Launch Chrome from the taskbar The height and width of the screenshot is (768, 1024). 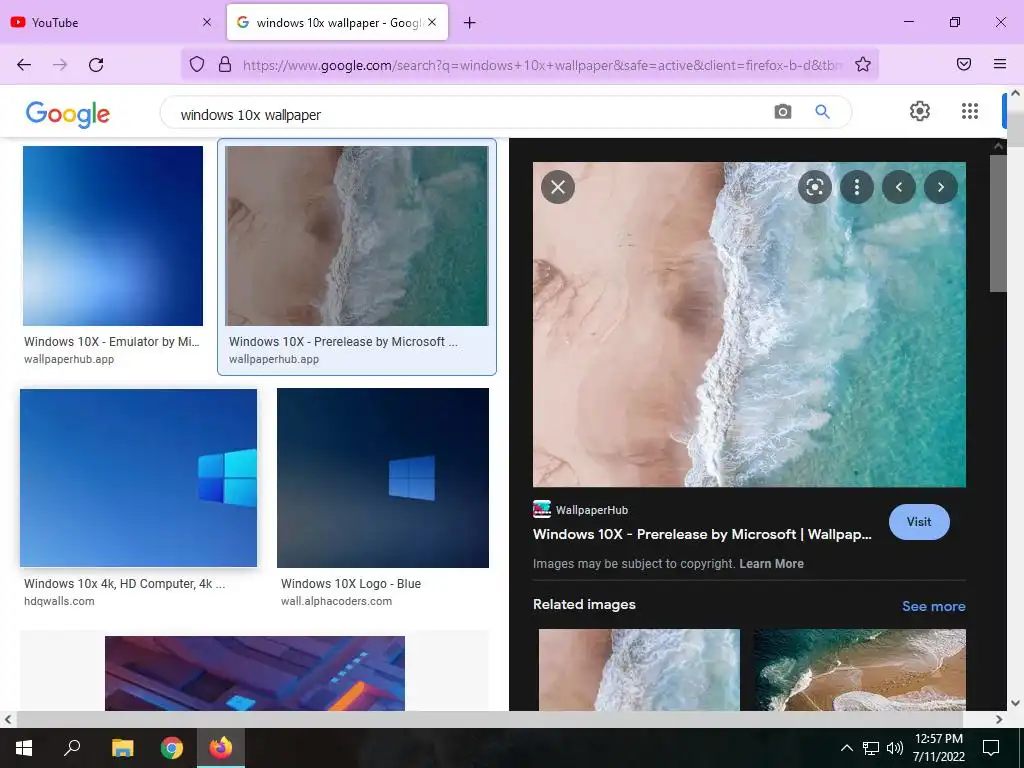point(172,748)
